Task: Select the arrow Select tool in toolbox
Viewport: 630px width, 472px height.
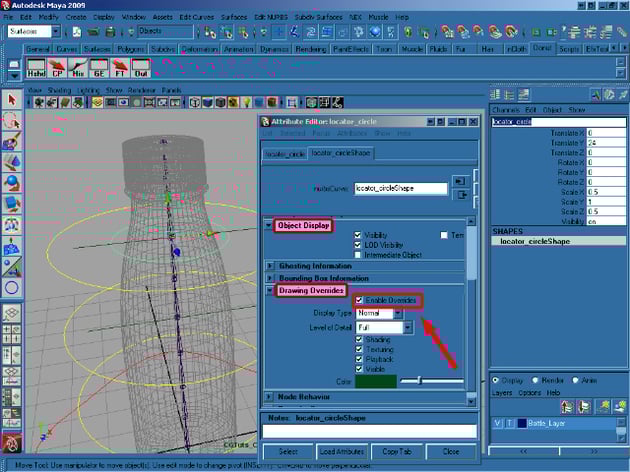Action: coord(12,100)
